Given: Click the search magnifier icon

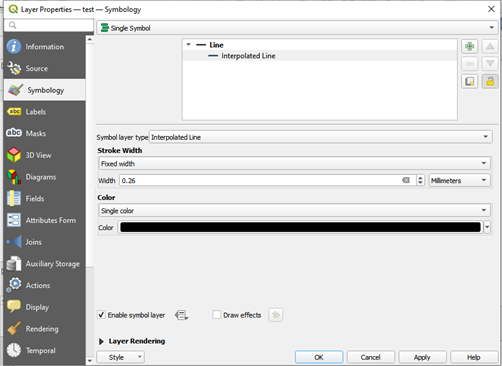Looking at the screenshot, I should (12, 25).
